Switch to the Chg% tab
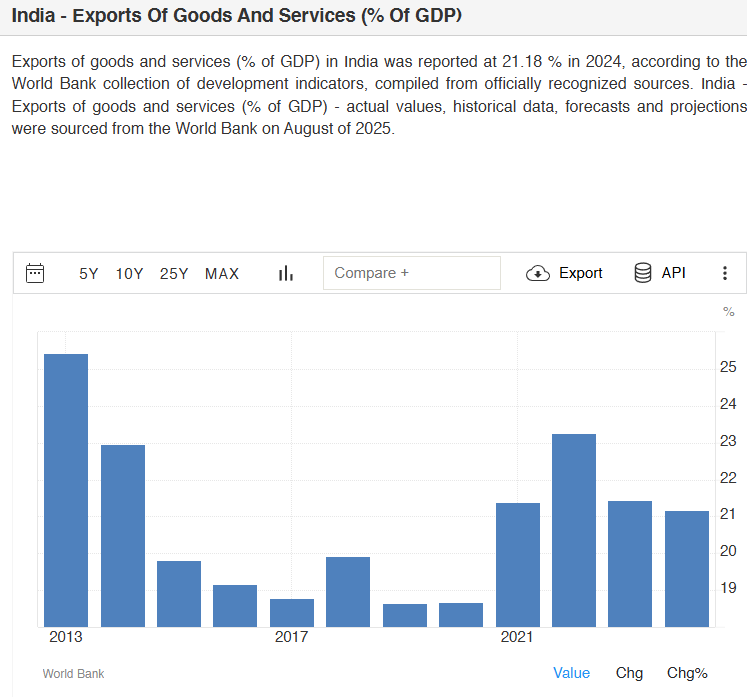The width and height of the screenshot is (747, 697). [x=687, y=673]
